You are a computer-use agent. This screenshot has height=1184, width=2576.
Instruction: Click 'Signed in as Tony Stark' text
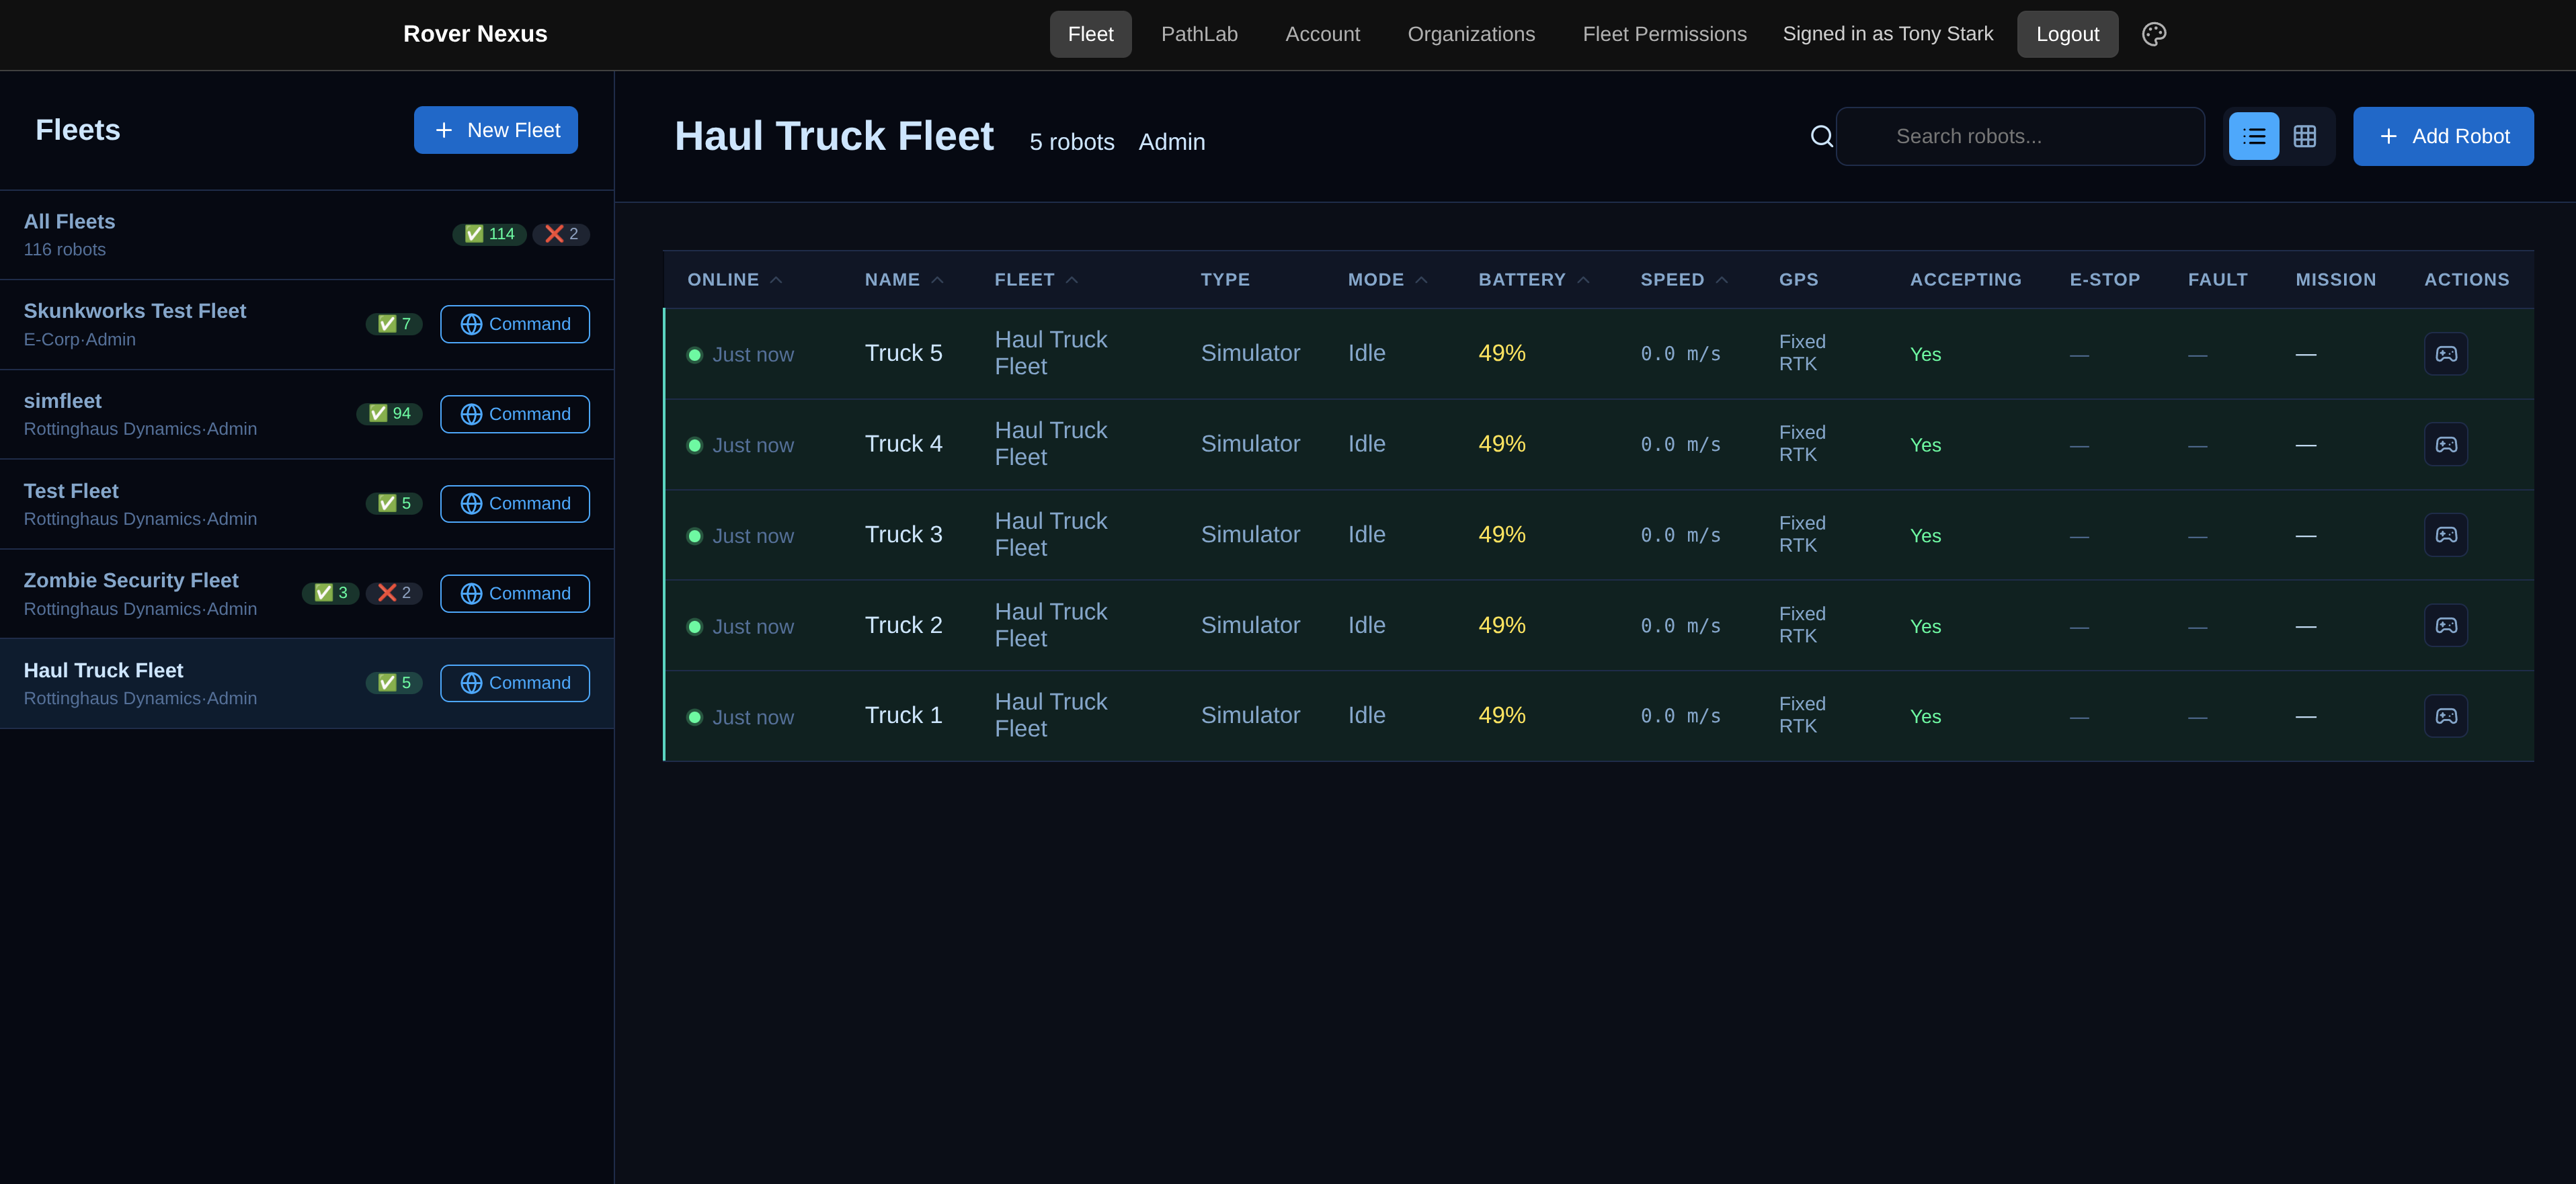point(1888,34)
